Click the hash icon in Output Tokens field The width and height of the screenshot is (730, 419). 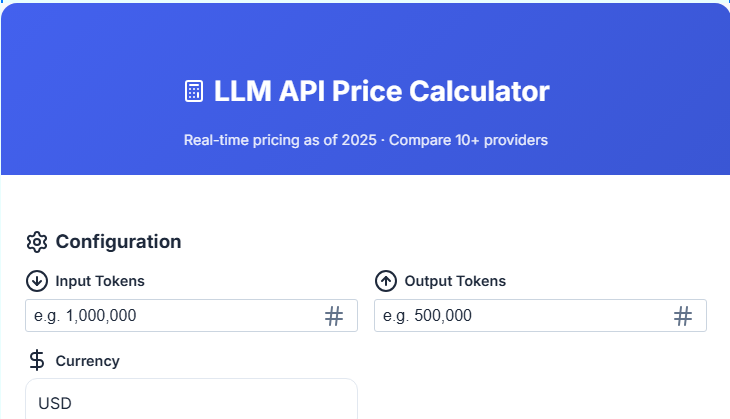coord(683,316)
